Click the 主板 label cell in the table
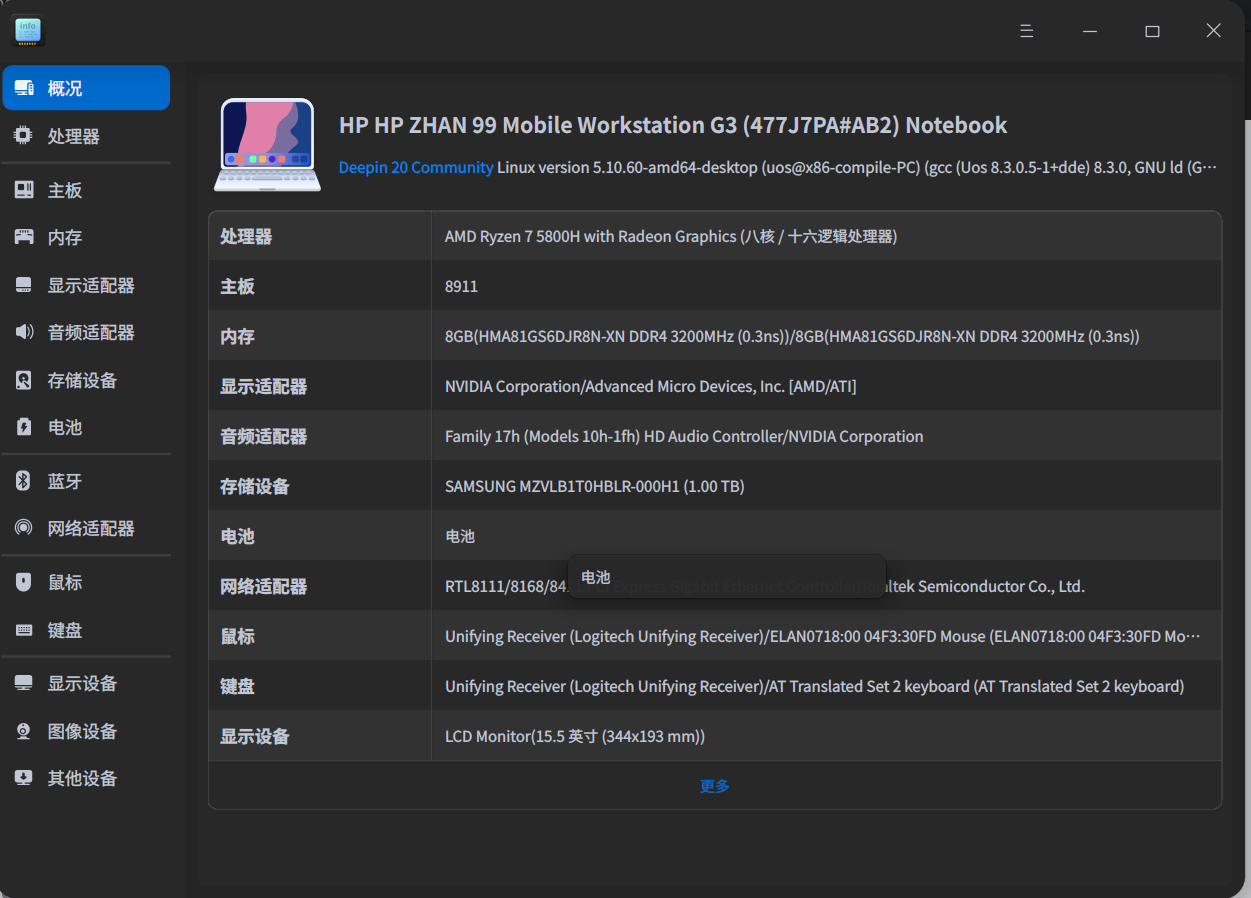This screenshot has width=1251, height=898. pos(320,286)
